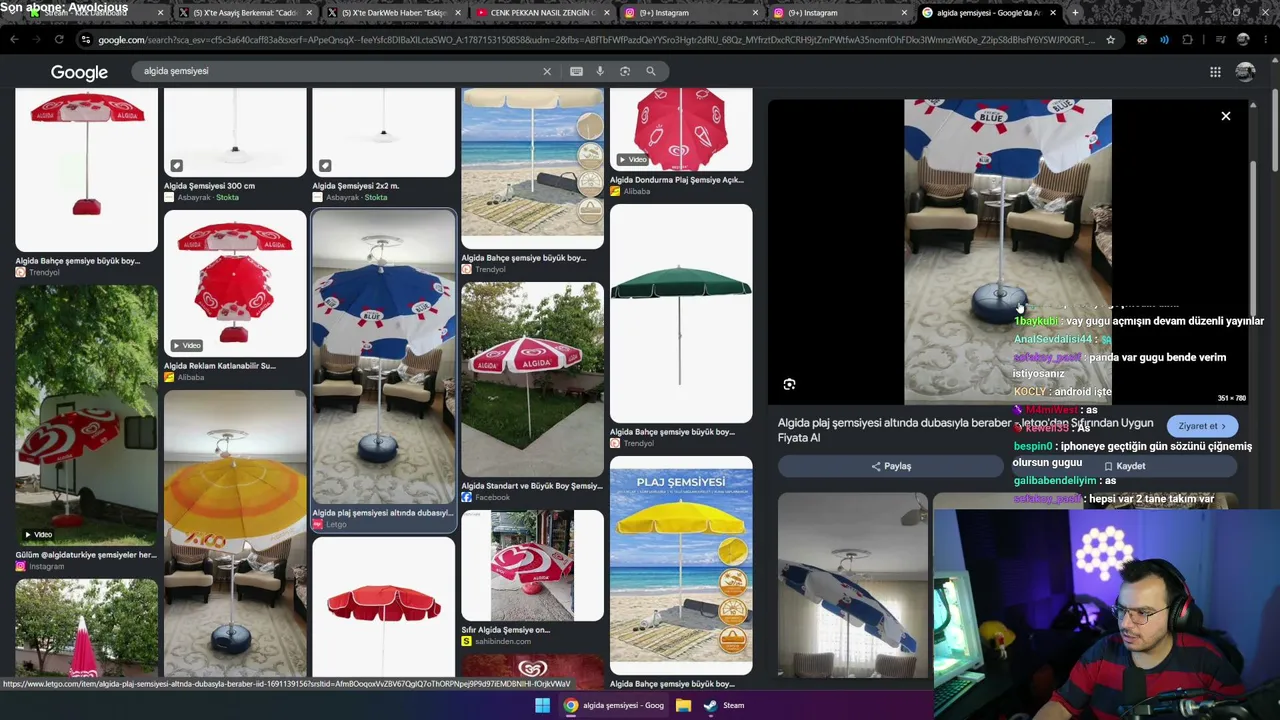Open 'Algida Dondurma Plaj Şemsiye' video thumbnail
Viewport: 1280px width, 720px height.
click(681, 129)
